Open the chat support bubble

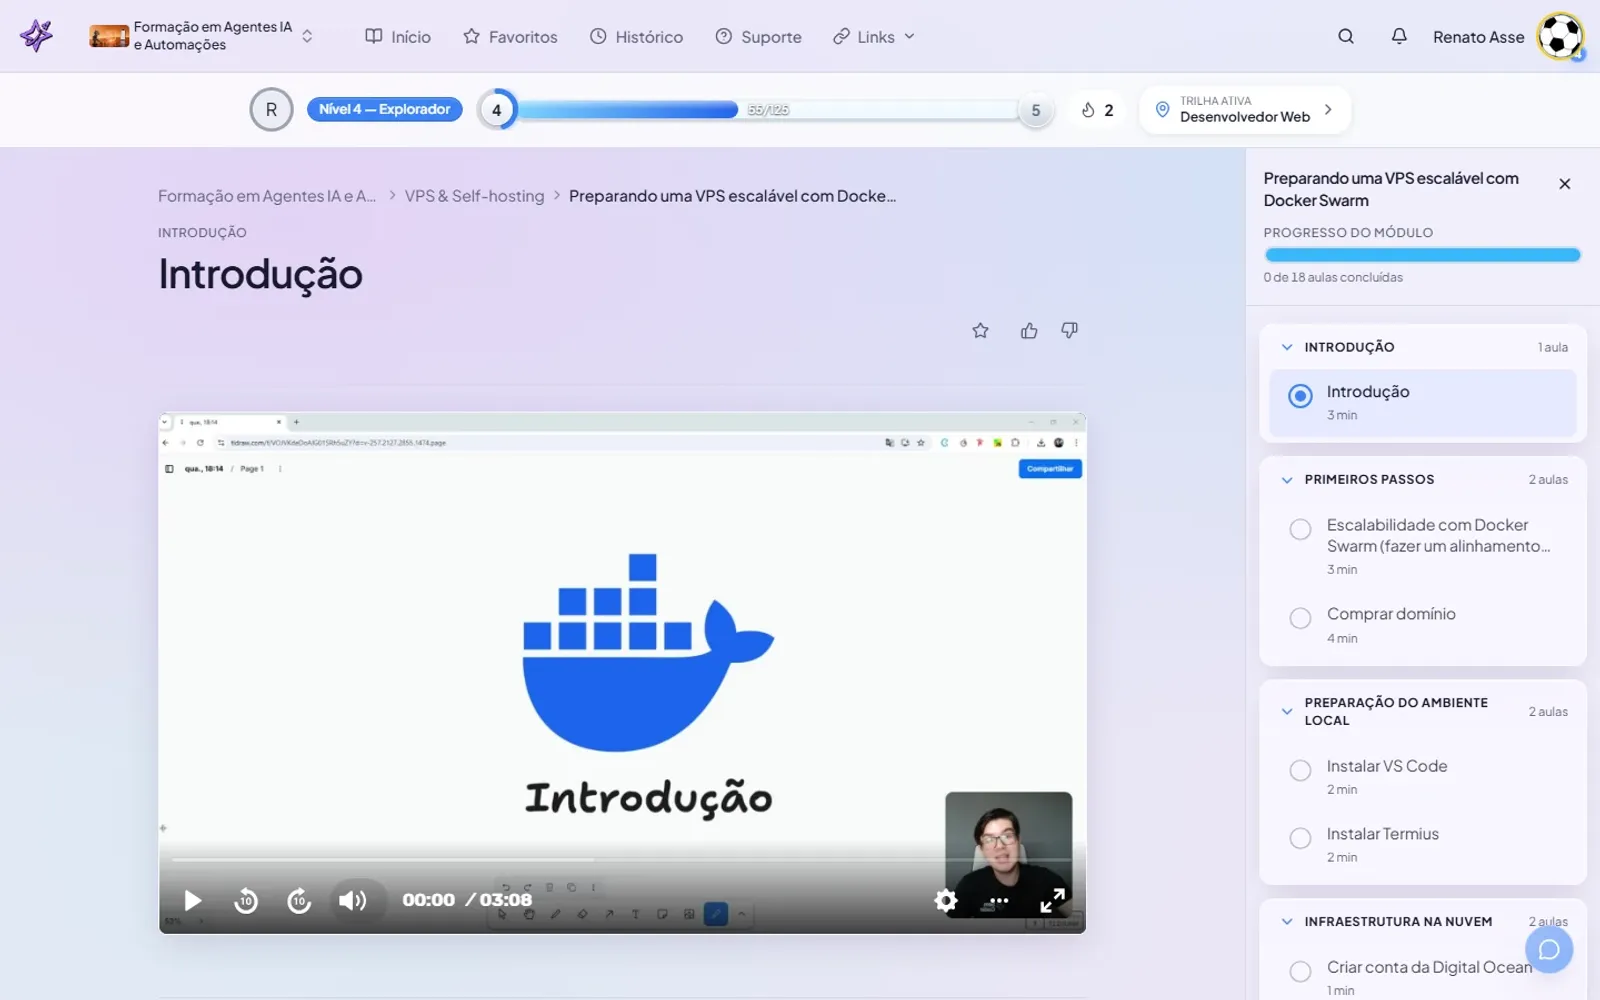[x=1549, y=950]
